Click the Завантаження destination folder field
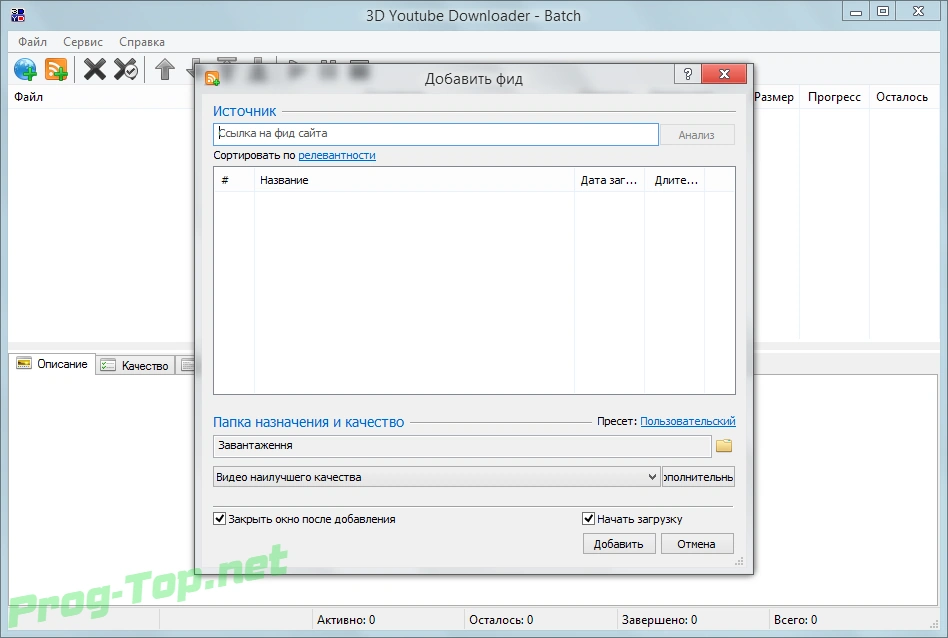The width and height of the screenshot is (948, 638). tap(462, 446)
